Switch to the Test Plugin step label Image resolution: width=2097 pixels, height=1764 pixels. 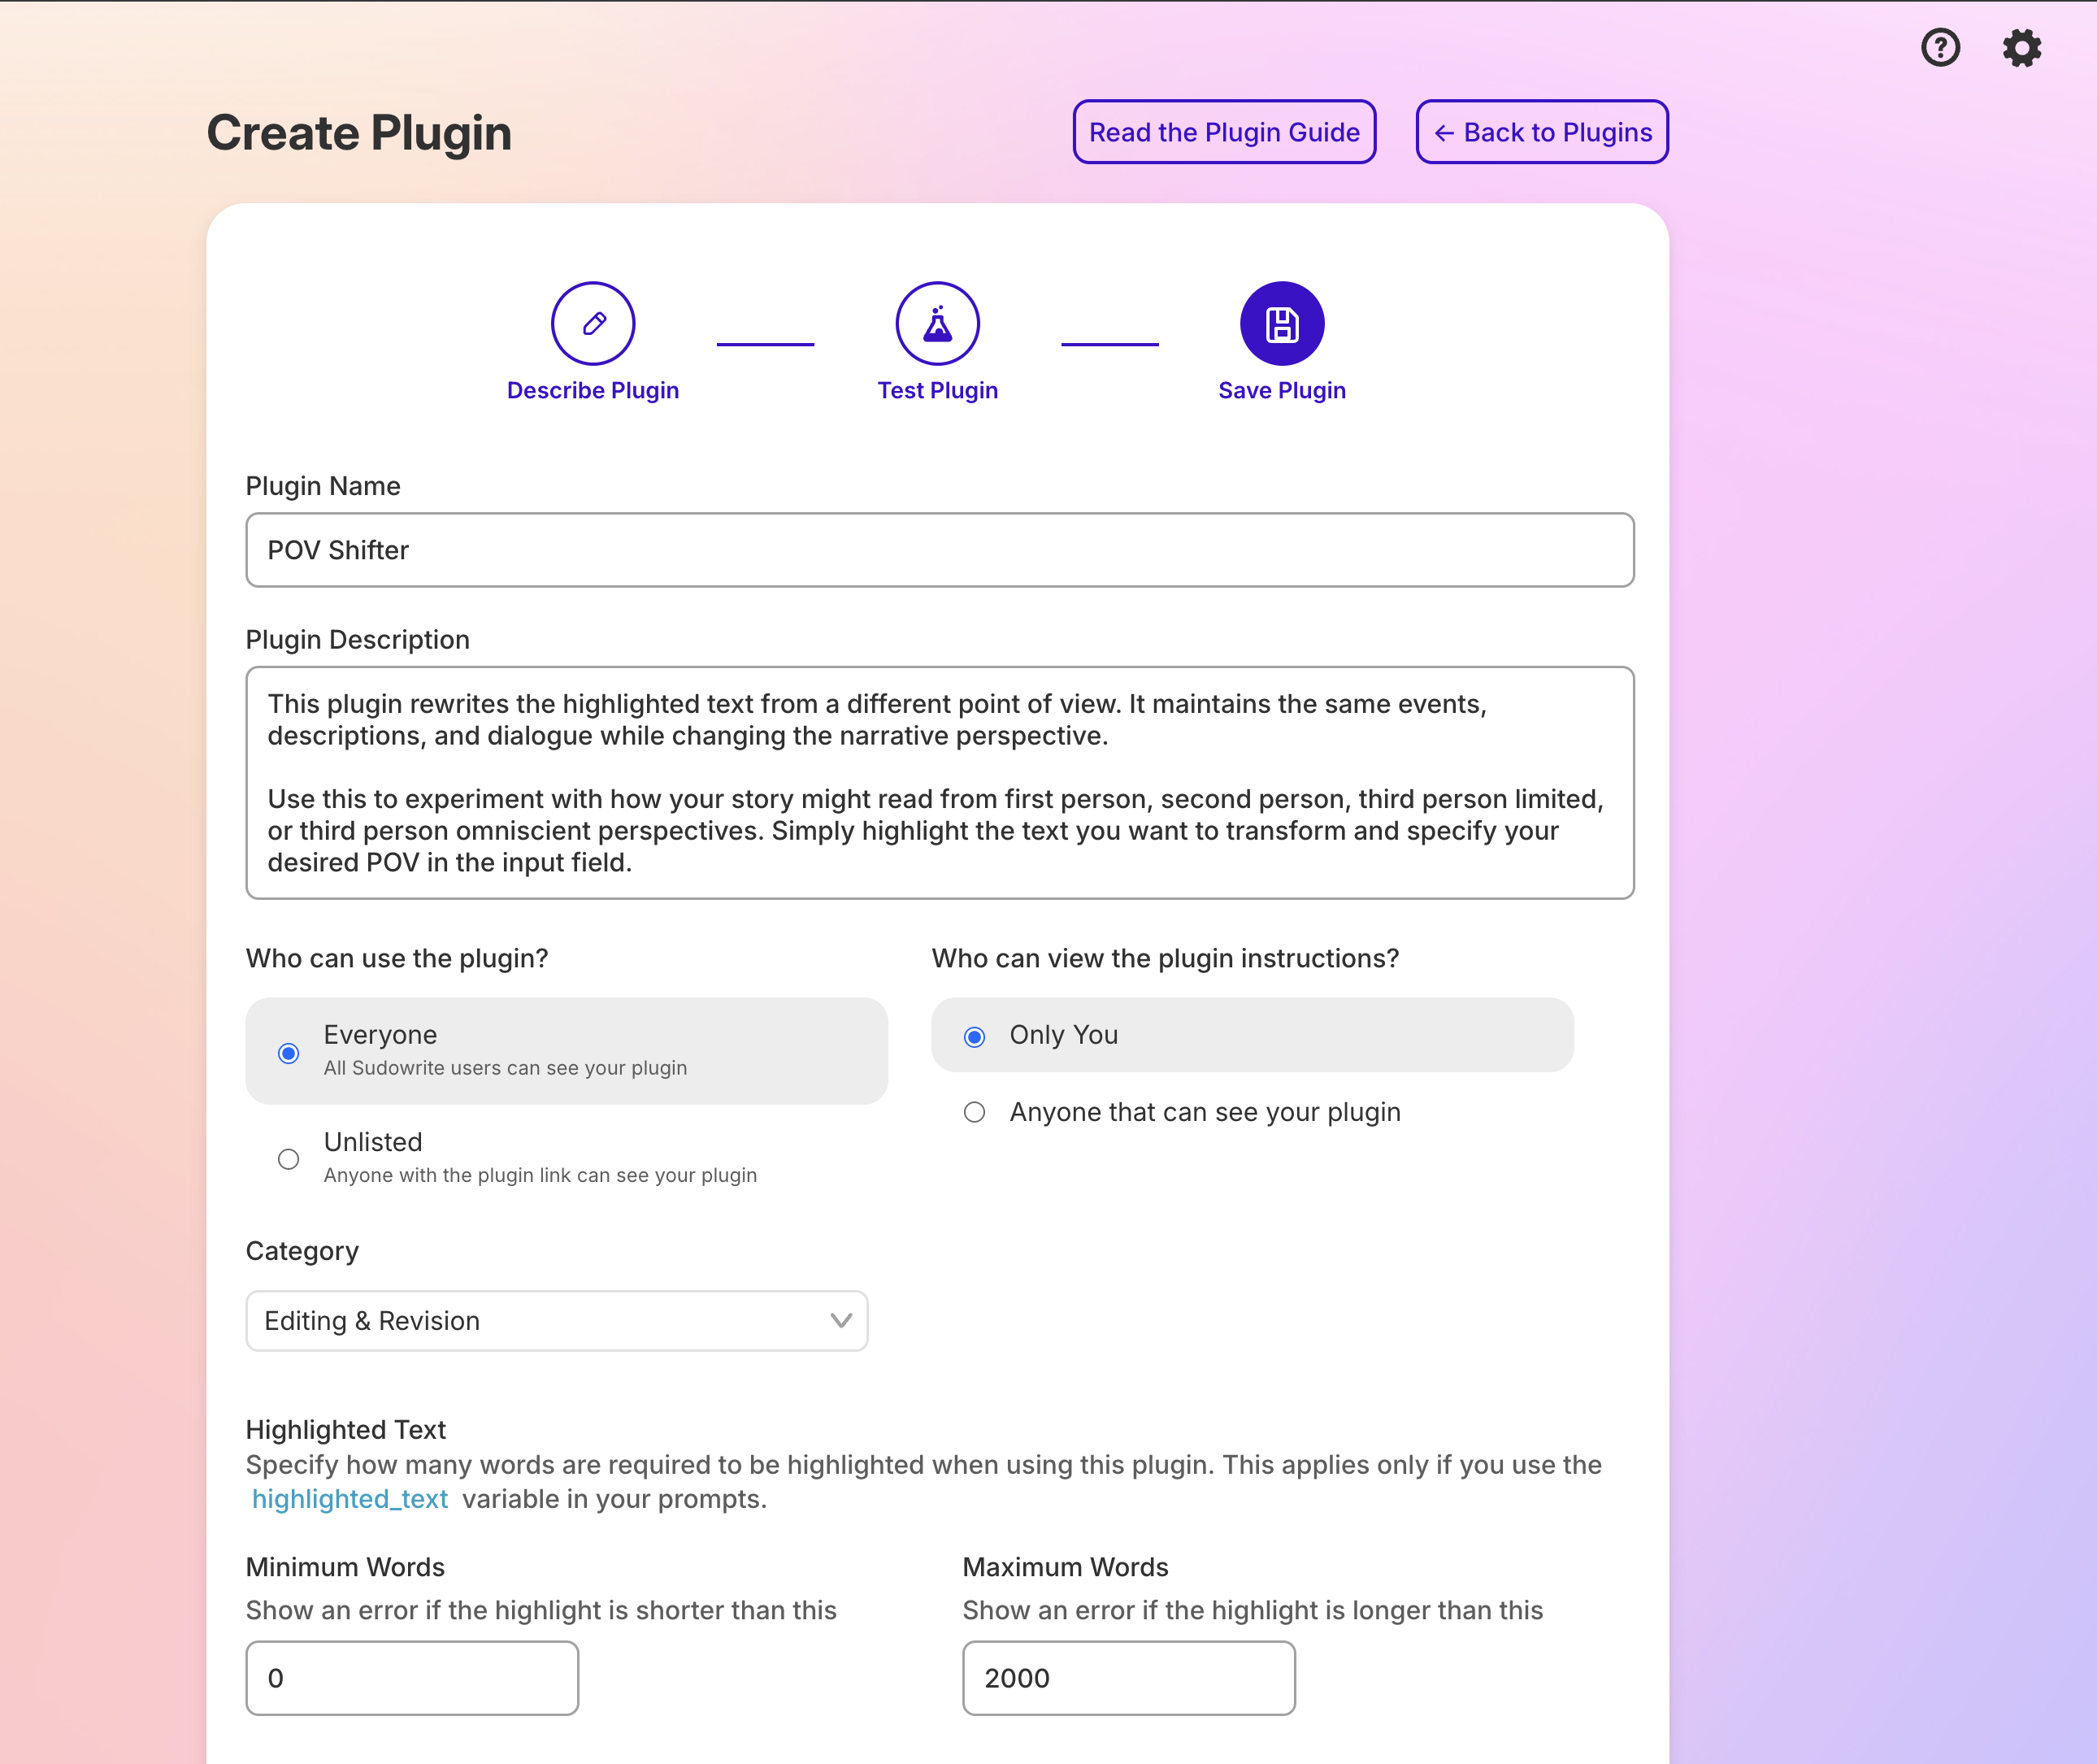(x=937, y=390)
